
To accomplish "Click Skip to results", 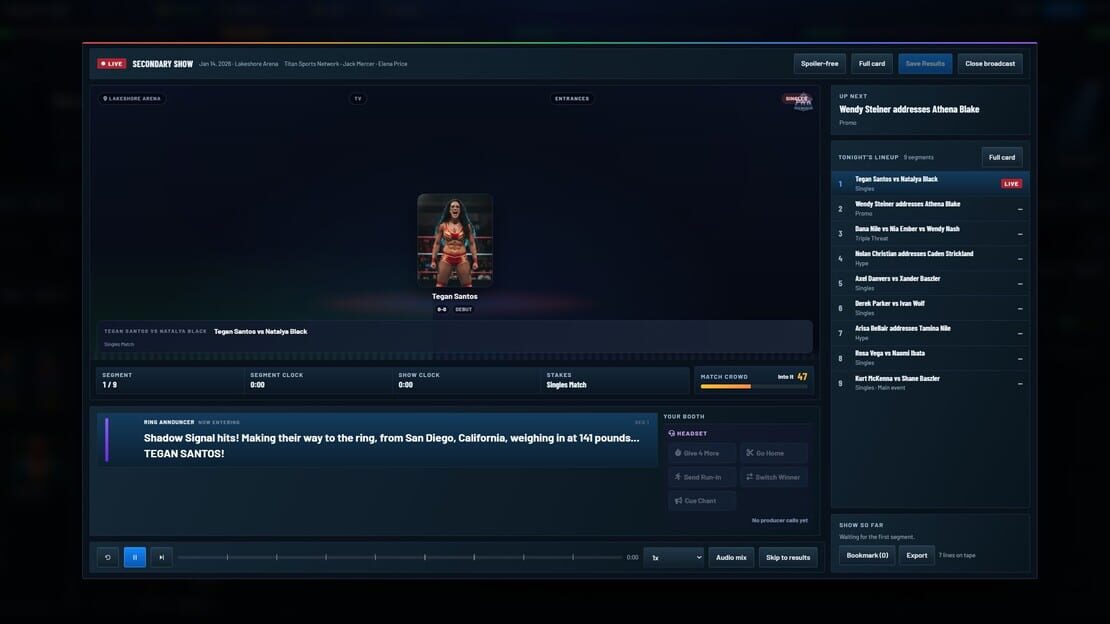I will click(788, 557).
